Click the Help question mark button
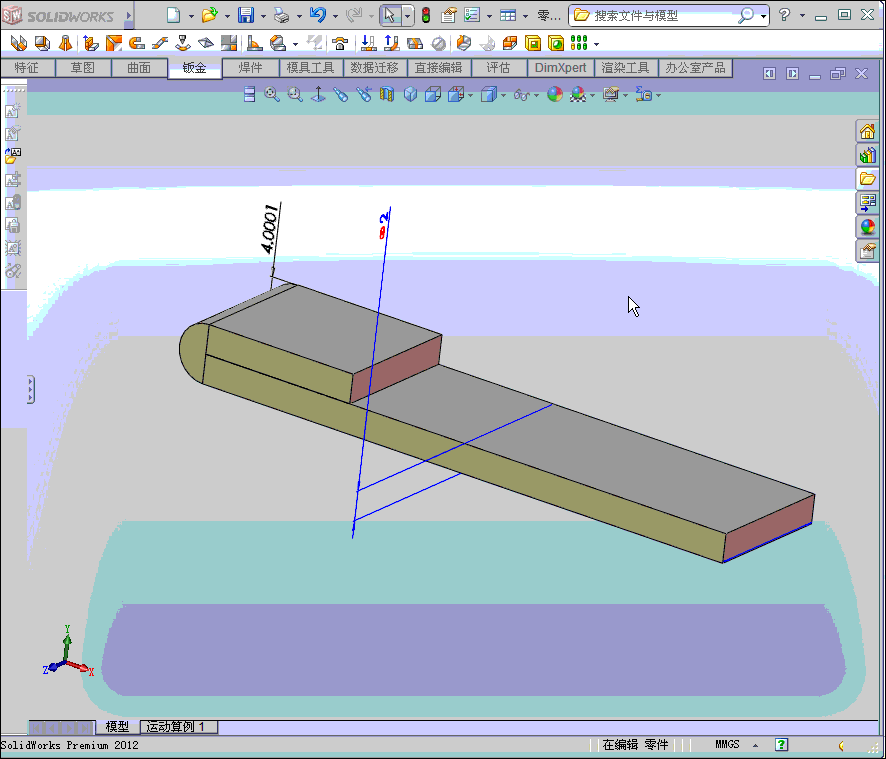This screenshot has height=759, width=886. [784, 15]
